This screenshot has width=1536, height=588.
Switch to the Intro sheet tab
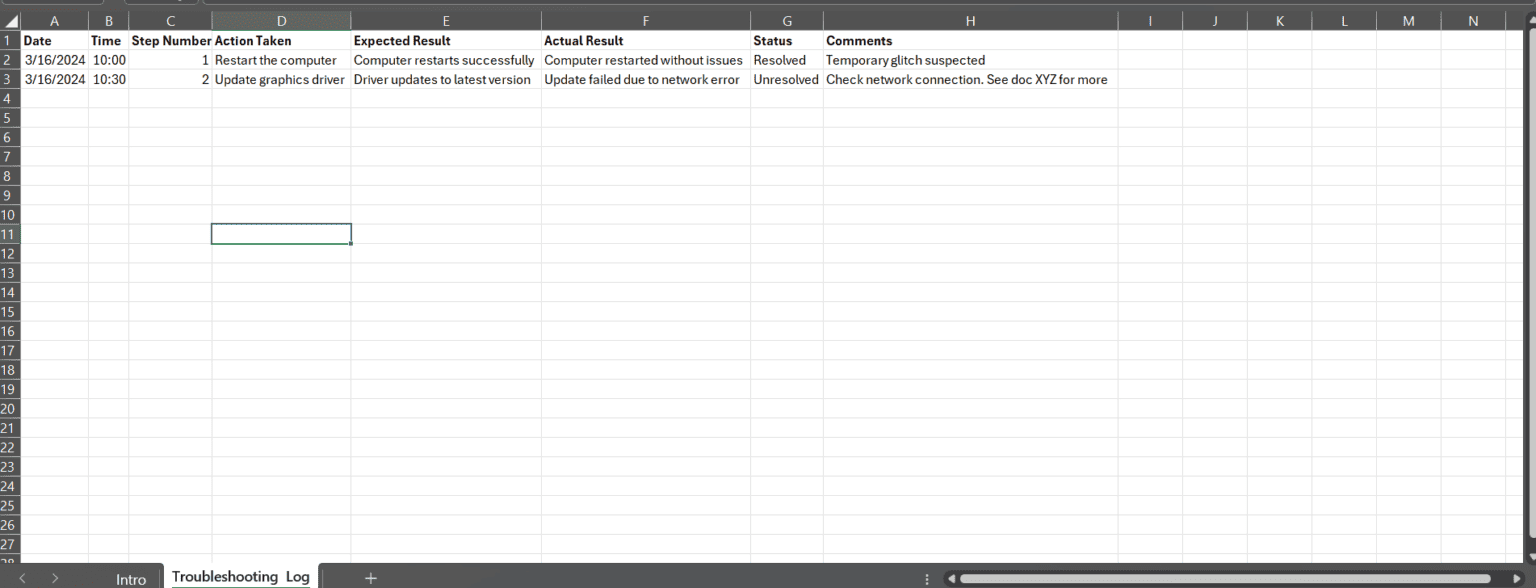[x=131, y=579]
